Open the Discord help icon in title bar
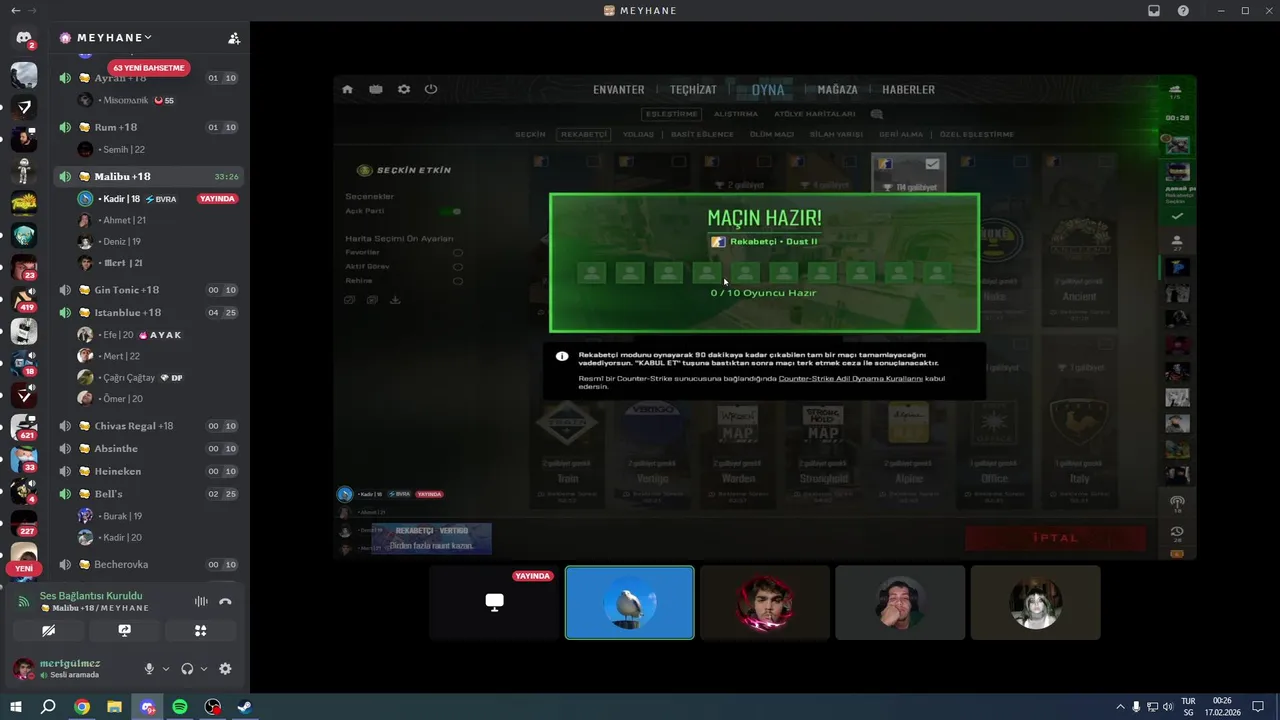Image resolution: width=1280 pixels, height=720 pixels. 1184,11
